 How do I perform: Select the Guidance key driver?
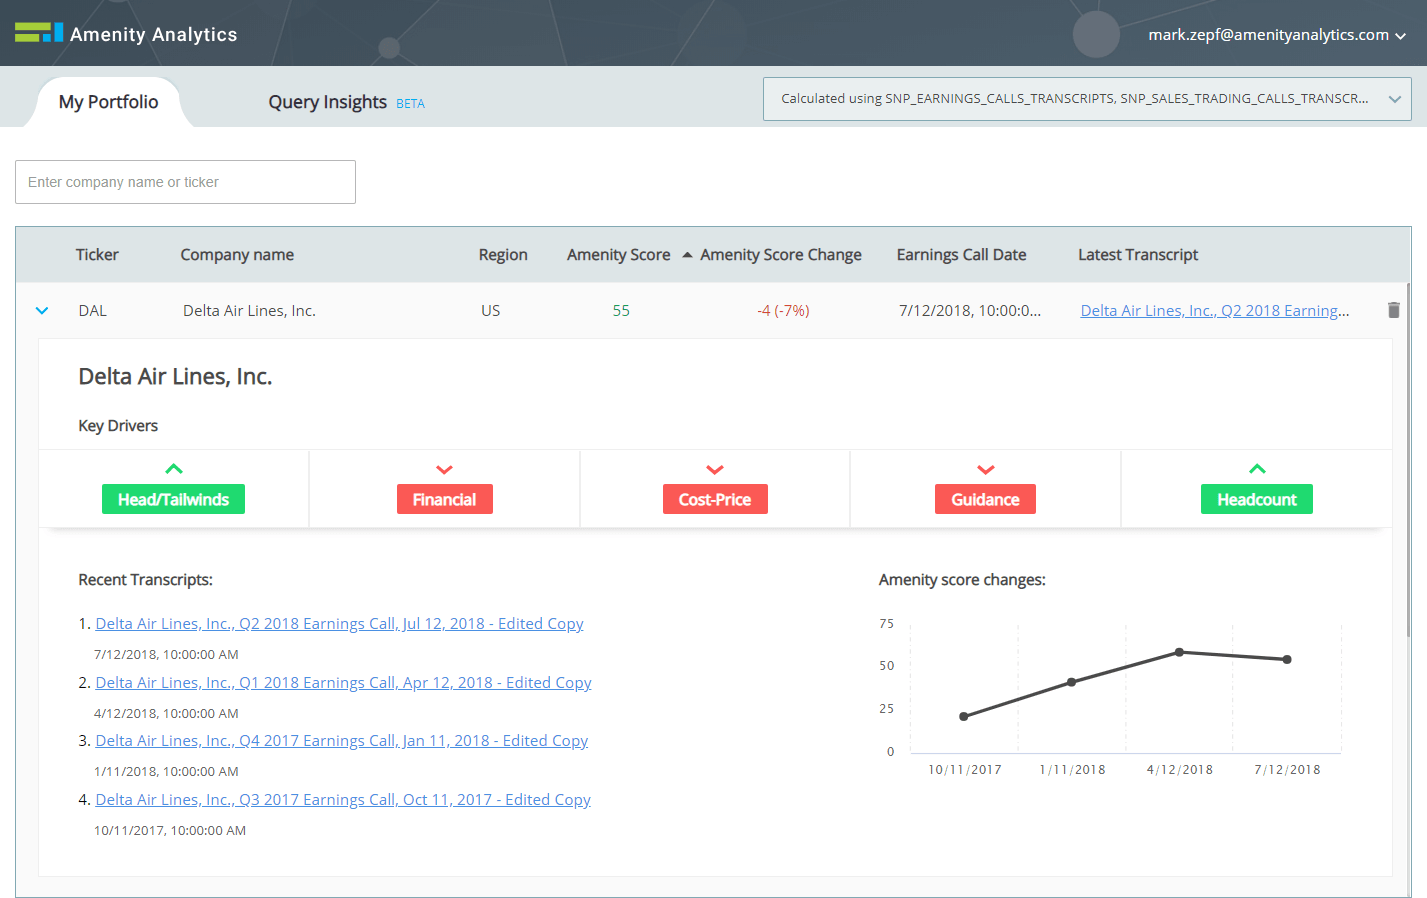985,499
